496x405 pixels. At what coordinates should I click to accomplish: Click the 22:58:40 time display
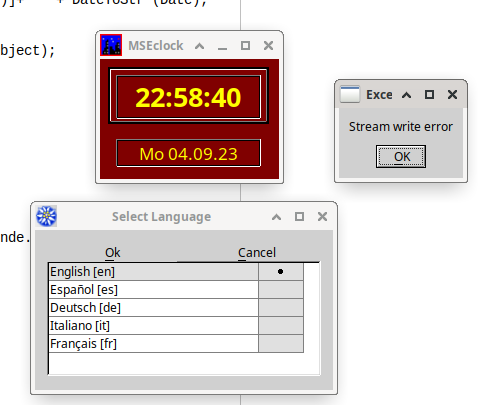point(188,97)
